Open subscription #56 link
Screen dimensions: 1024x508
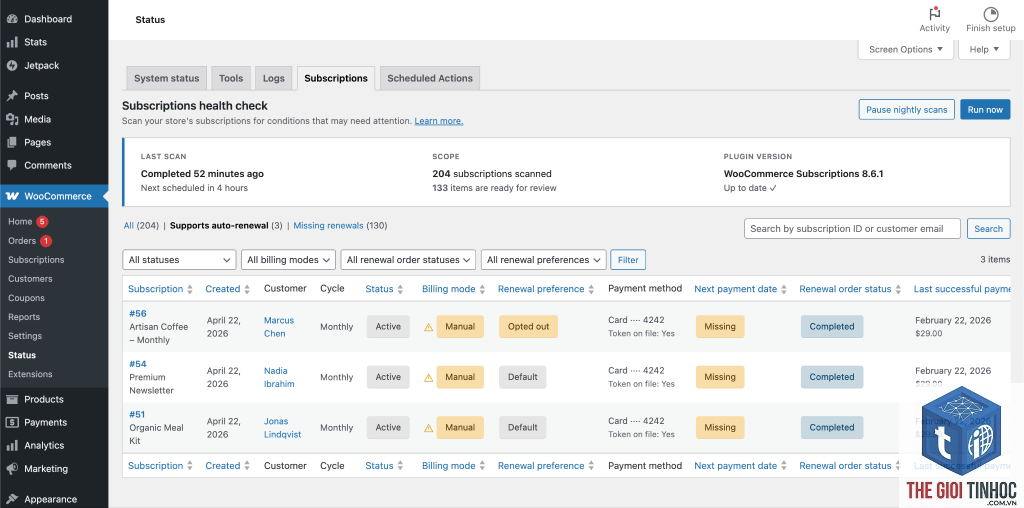(137, 313)
